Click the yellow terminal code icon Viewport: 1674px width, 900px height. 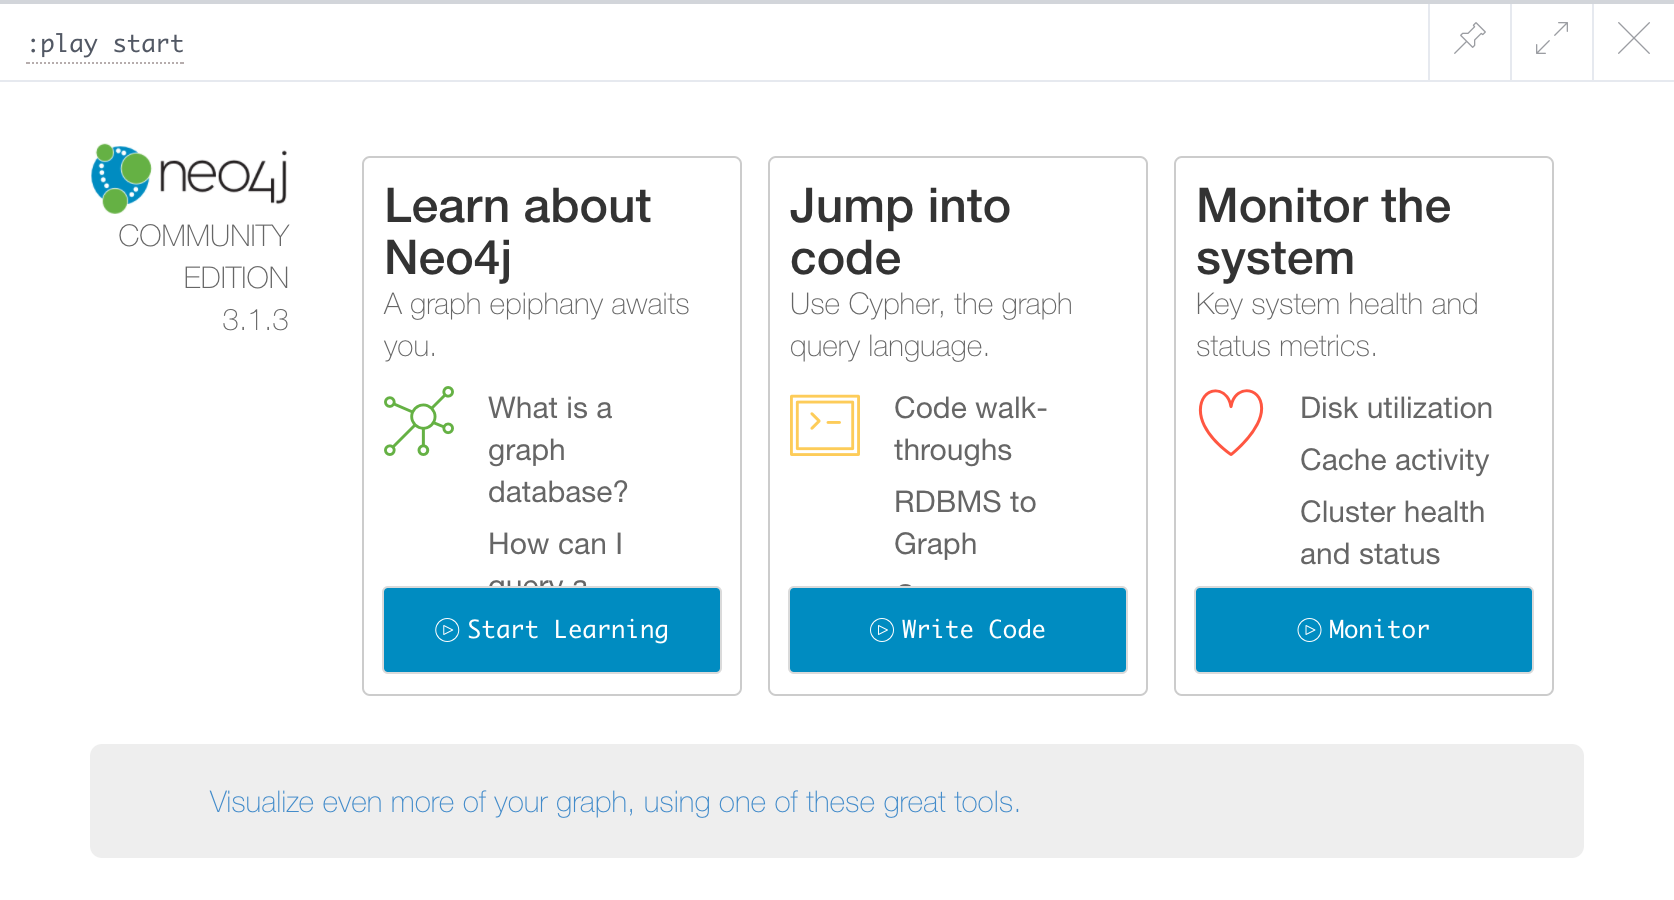coord(824,424)
